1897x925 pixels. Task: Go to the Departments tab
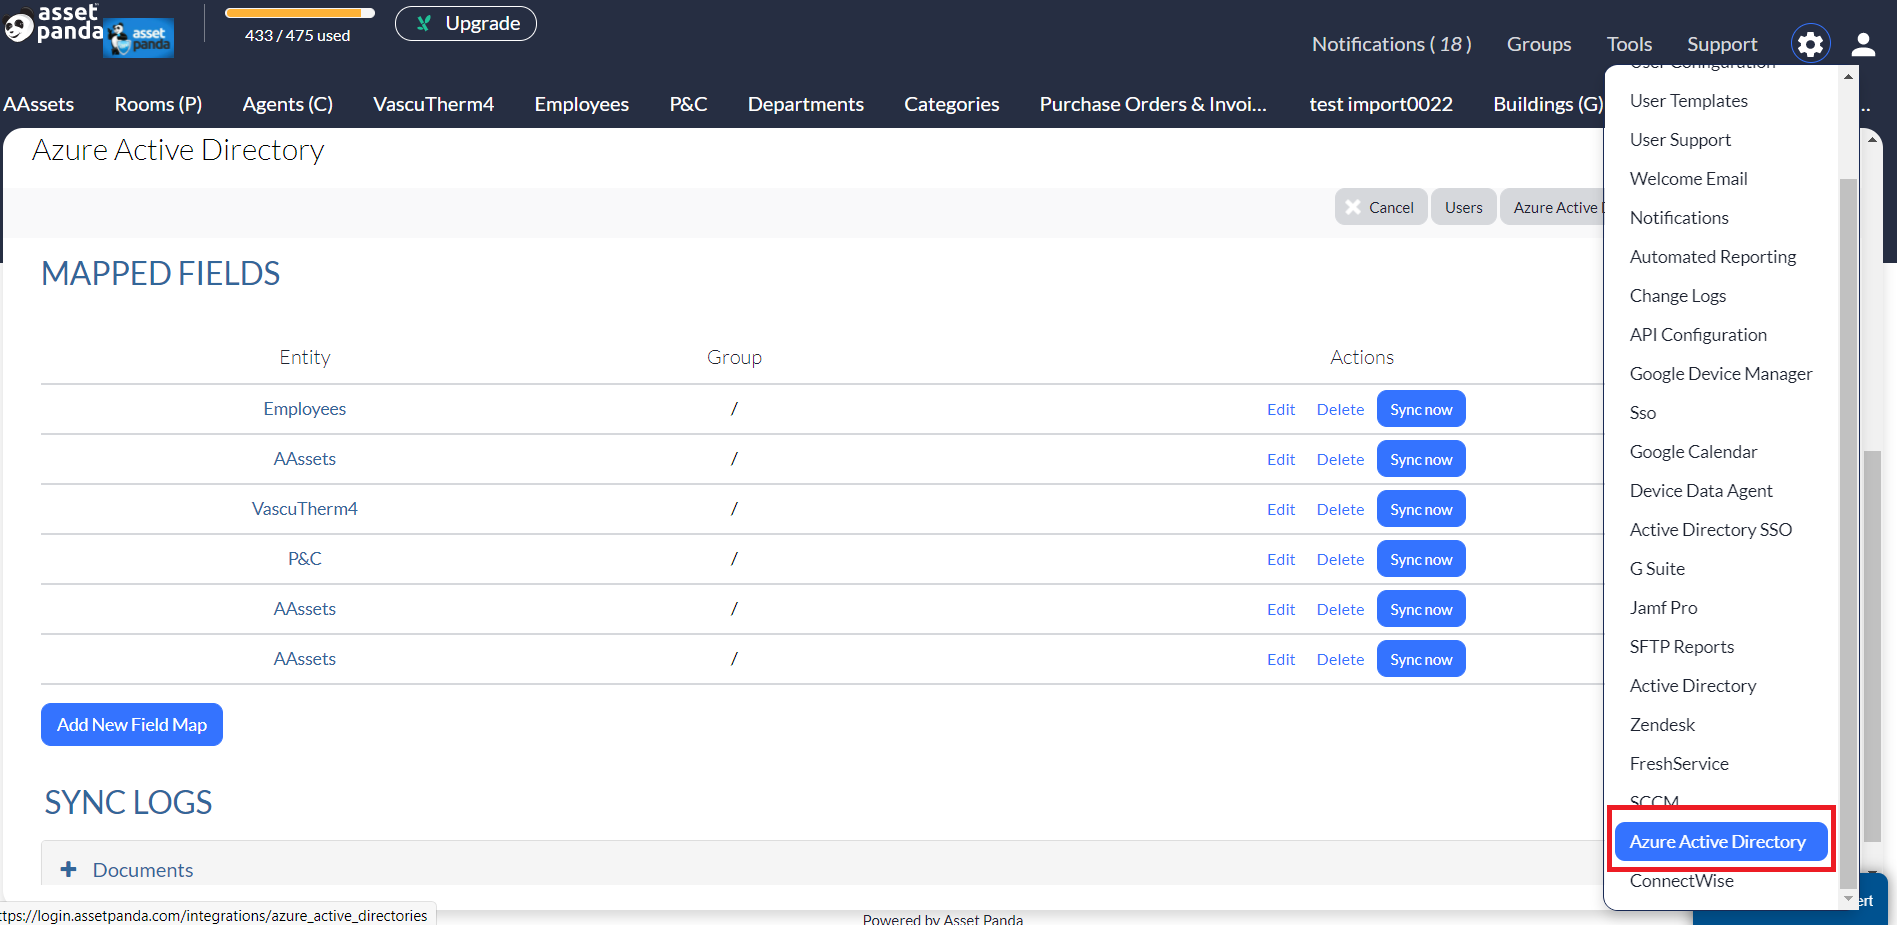coord(806,104)
